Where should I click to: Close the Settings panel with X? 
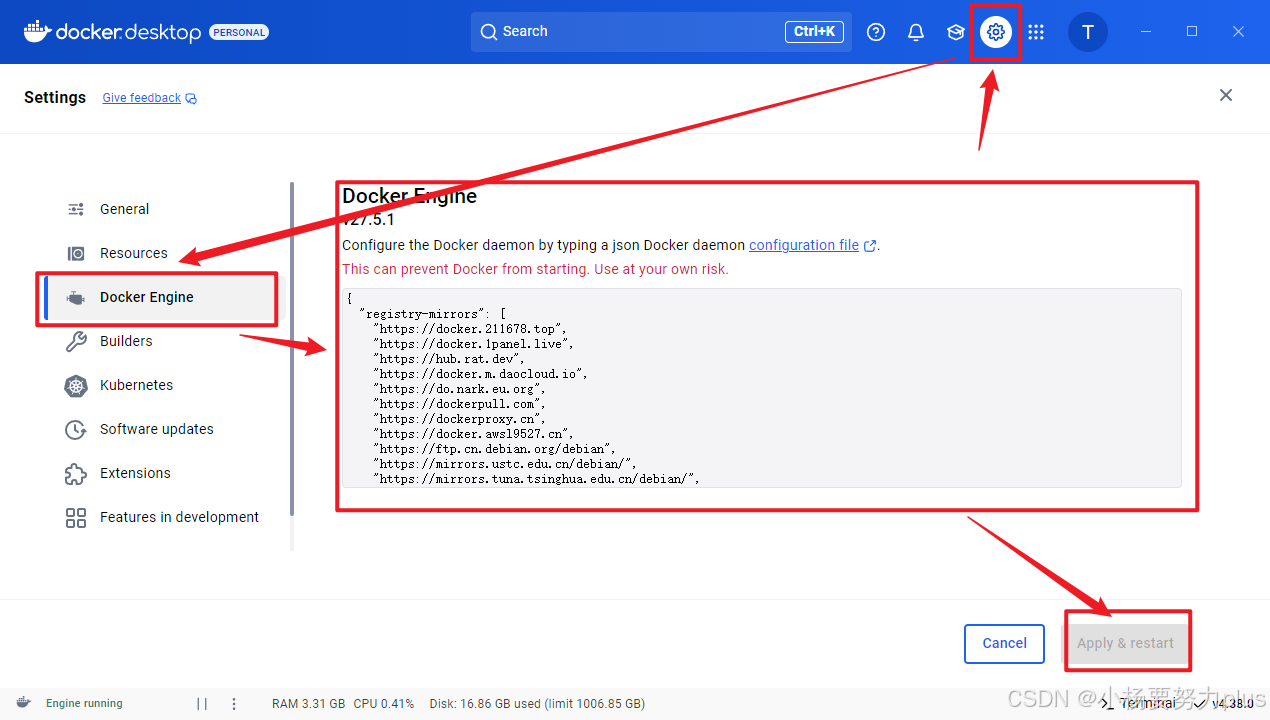click(1226, 95)
